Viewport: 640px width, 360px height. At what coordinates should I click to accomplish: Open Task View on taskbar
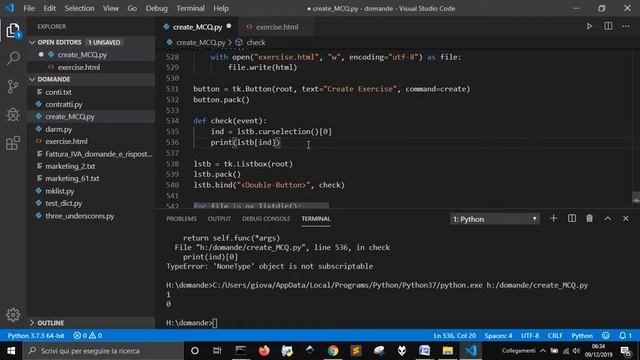tap(217, 351)
